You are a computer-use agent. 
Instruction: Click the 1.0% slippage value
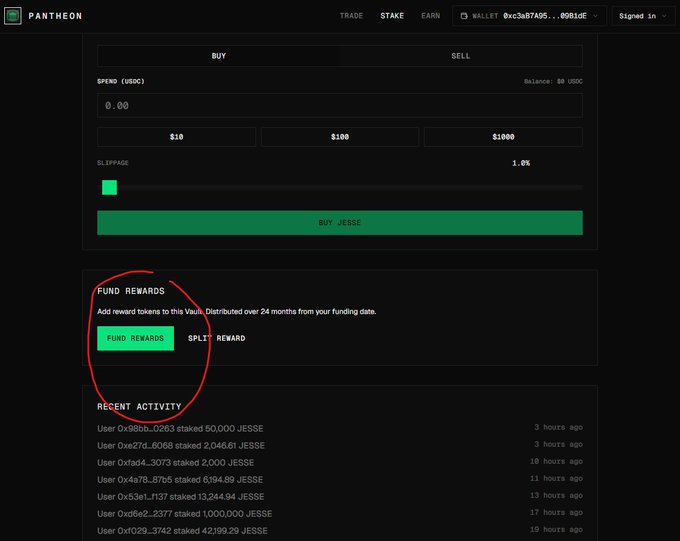tap(521, 163)
